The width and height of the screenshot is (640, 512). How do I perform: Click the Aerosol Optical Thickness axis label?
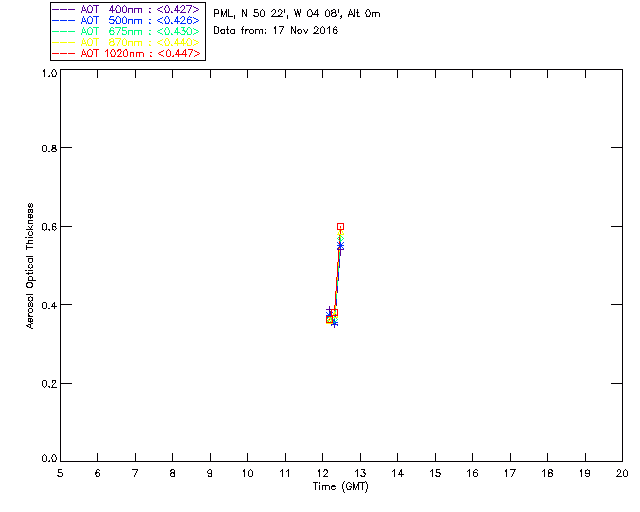click(30, 266)
